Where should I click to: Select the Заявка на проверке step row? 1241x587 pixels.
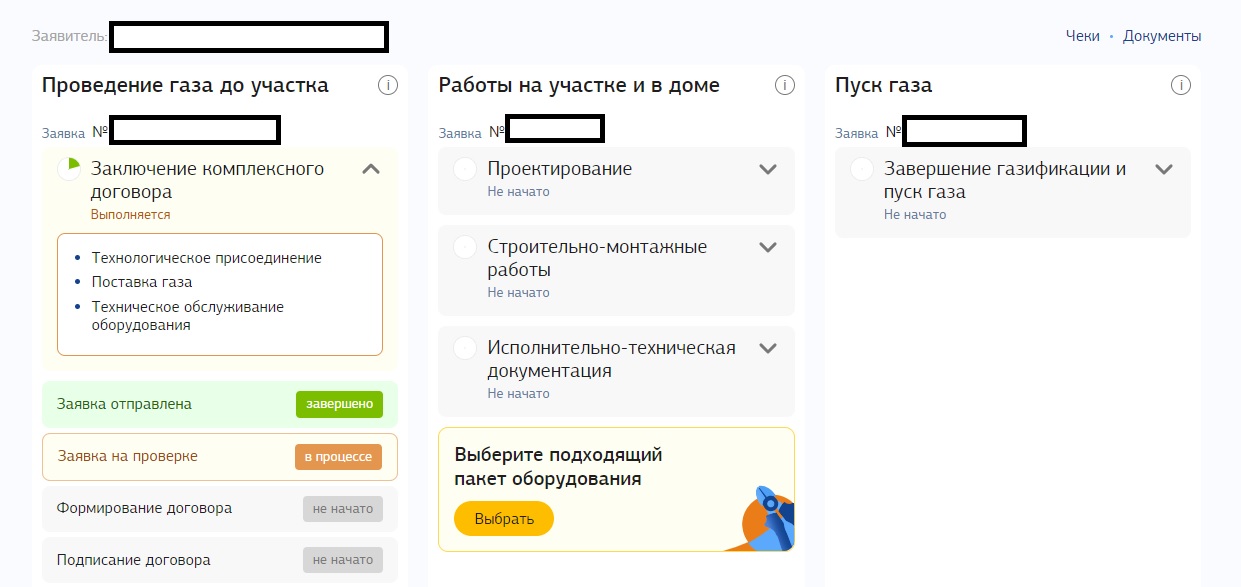(x=220, y=457)
